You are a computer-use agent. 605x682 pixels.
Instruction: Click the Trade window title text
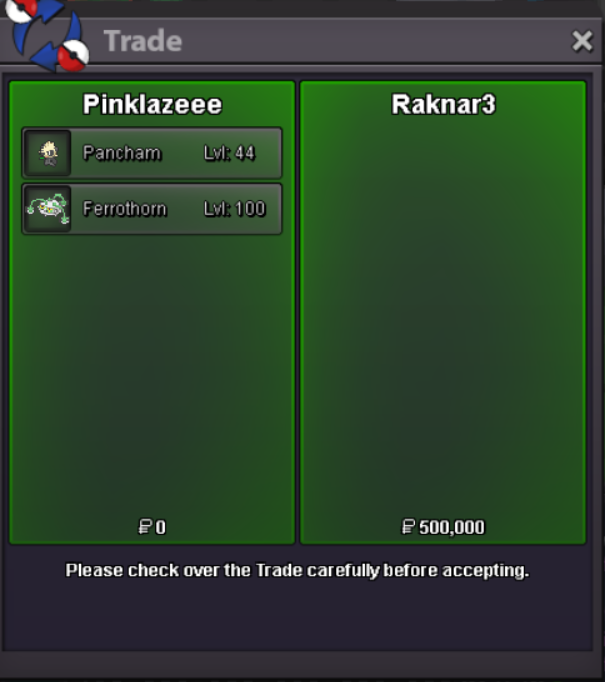pyautogui.click(x=143, y=41)
